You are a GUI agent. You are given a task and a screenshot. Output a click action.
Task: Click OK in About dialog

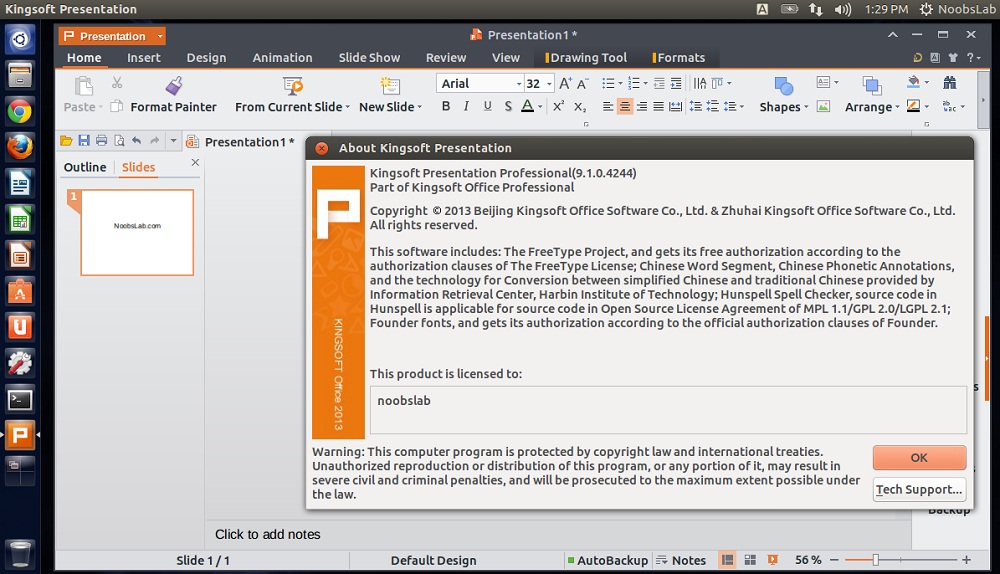[919, 457]
